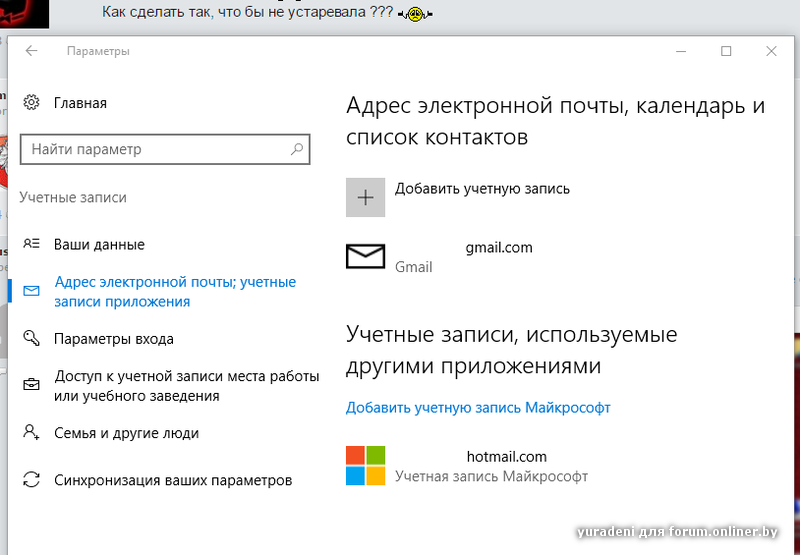The width and height of the screenshot is (800, 555).
Task: Minimize the Параметры window
Action: click(681, 51)
